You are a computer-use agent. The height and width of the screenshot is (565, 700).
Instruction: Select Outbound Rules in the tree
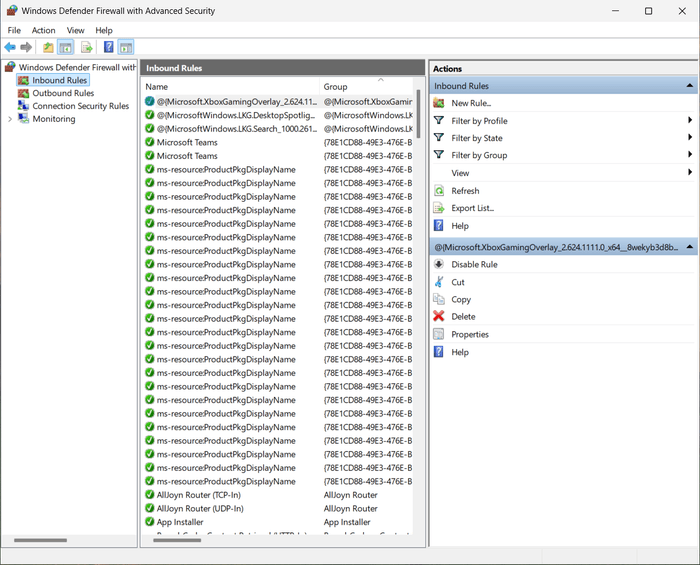point(63,93)
